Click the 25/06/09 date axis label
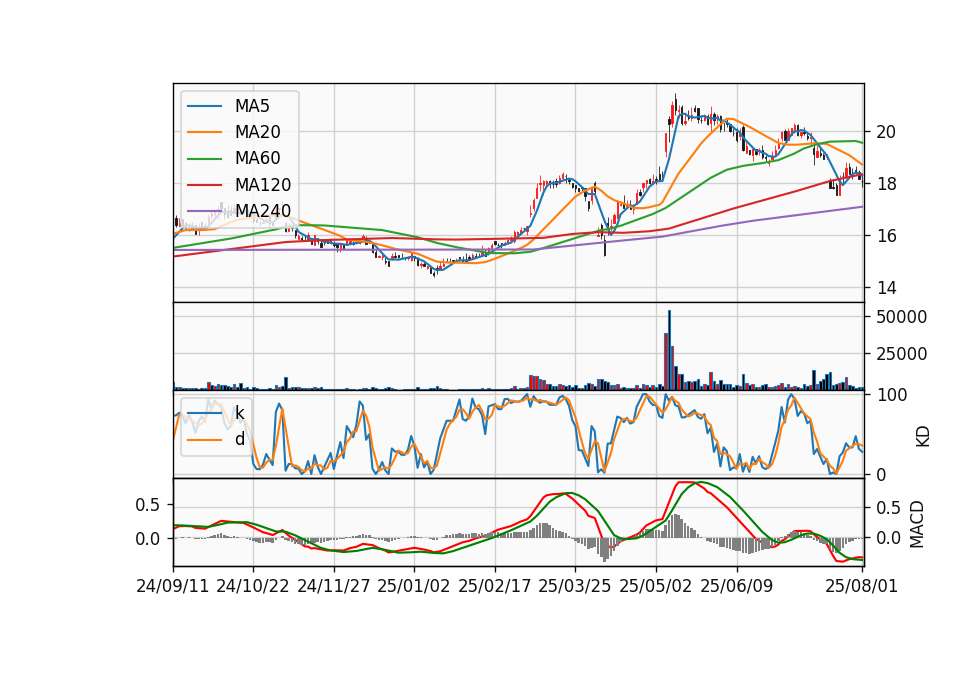Image resolution: width=960 pixels, height=690 pixels. (x=737, y=586)
